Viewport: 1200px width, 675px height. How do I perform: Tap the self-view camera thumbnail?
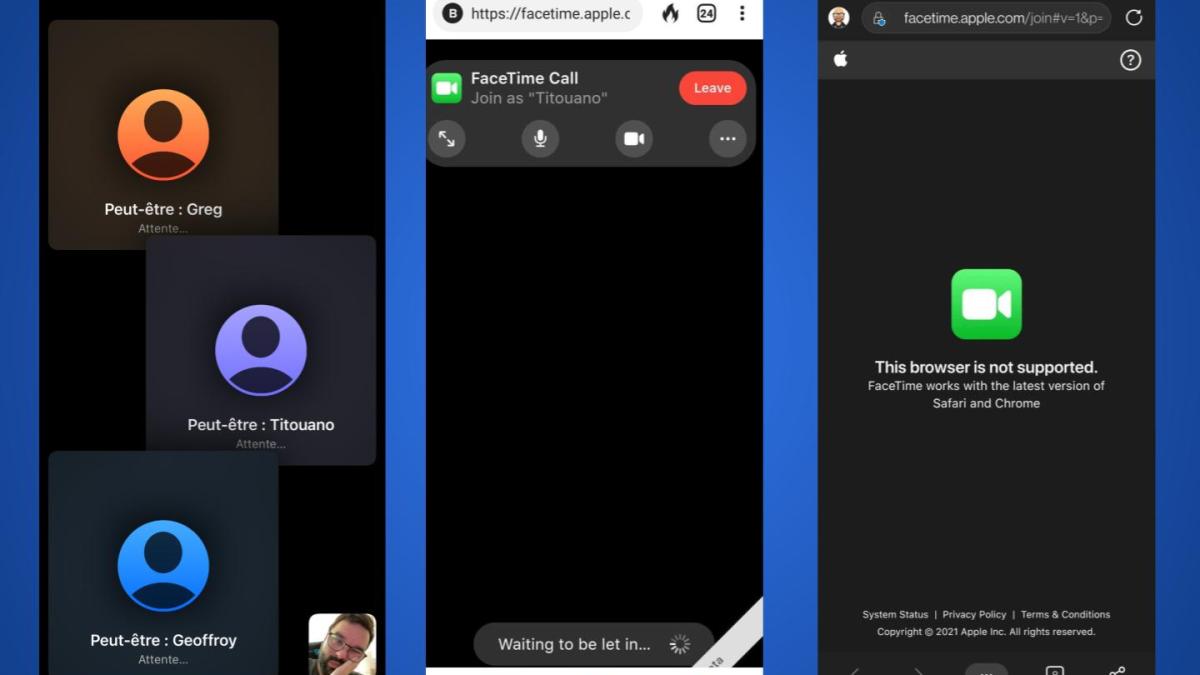coord(342,644)
